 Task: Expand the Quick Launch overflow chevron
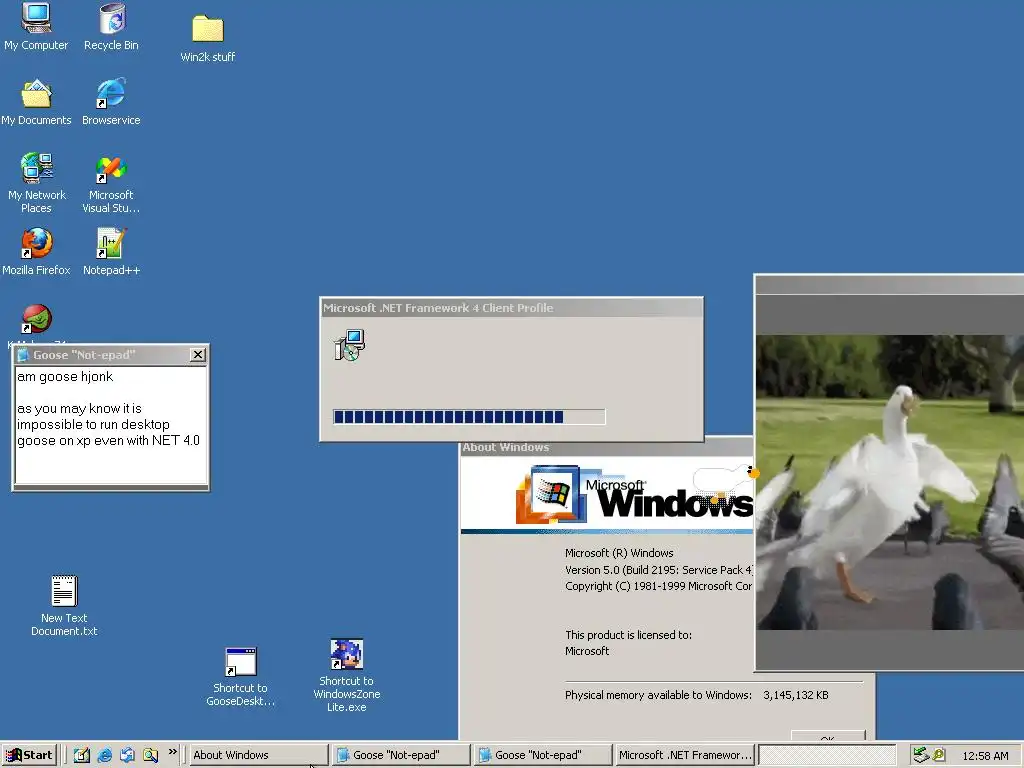pos(172,752)
